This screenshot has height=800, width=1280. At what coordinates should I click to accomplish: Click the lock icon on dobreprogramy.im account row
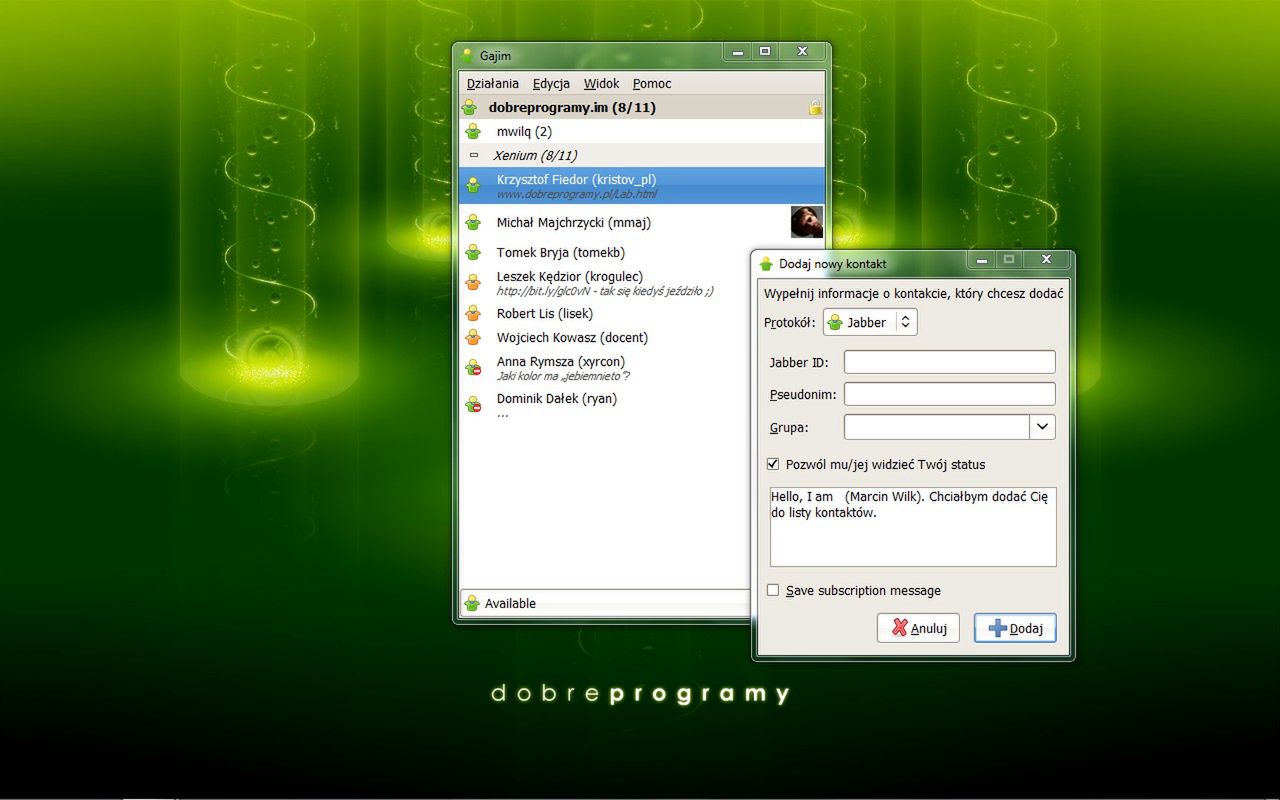click(x=815, y=107)
